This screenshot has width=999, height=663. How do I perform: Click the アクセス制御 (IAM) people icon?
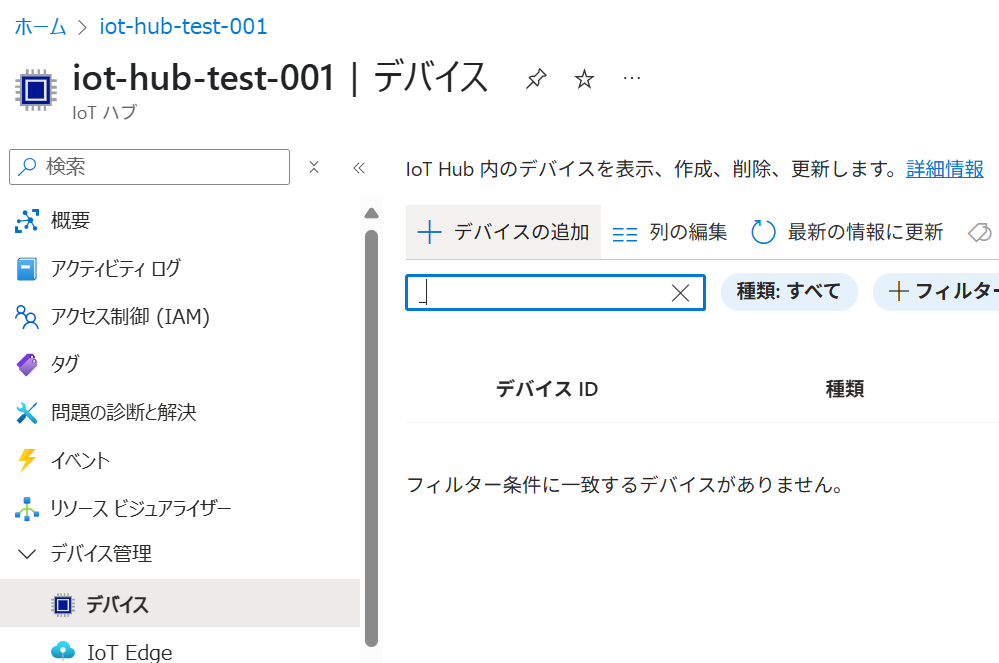tap(27, 317)
